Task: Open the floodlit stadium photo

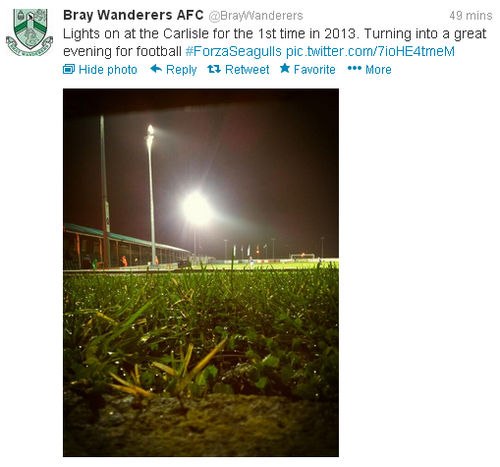Action: pos(201,272)
